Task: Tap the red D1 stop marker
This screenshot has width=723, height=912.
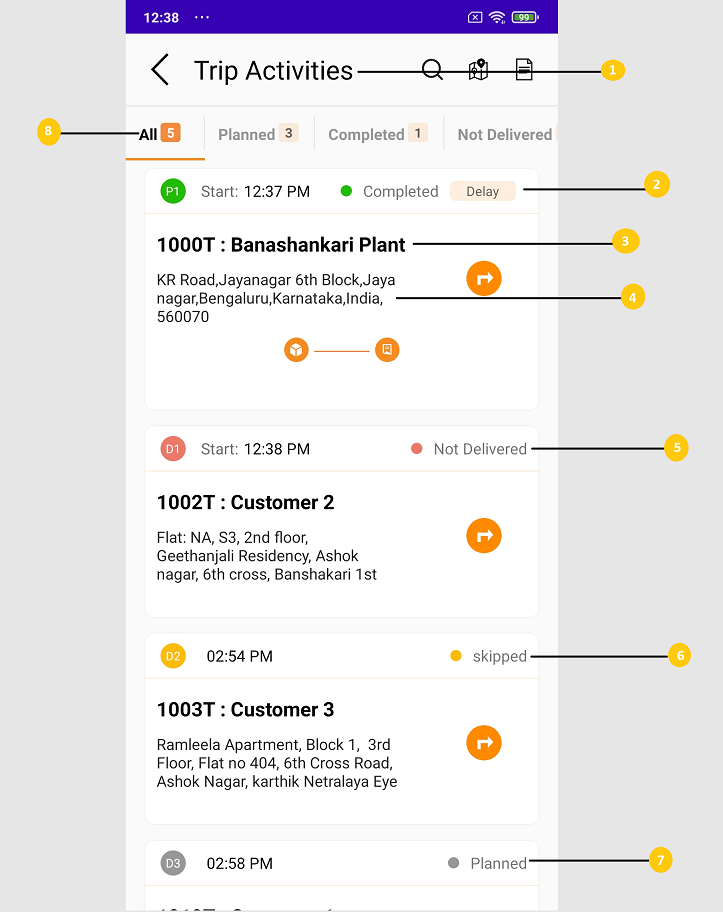Action: 173,449
